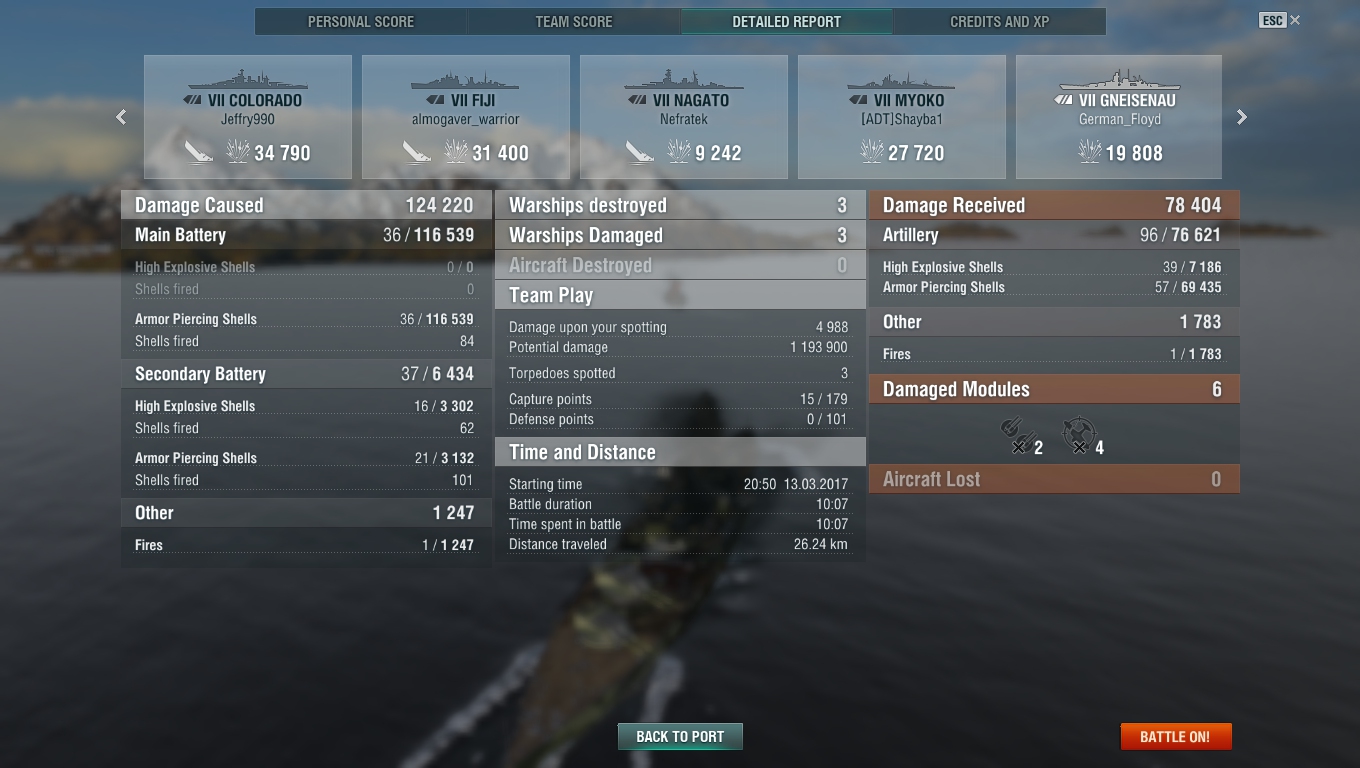Click the Back to Port button
1360x768 pixels.
point(680,737)
